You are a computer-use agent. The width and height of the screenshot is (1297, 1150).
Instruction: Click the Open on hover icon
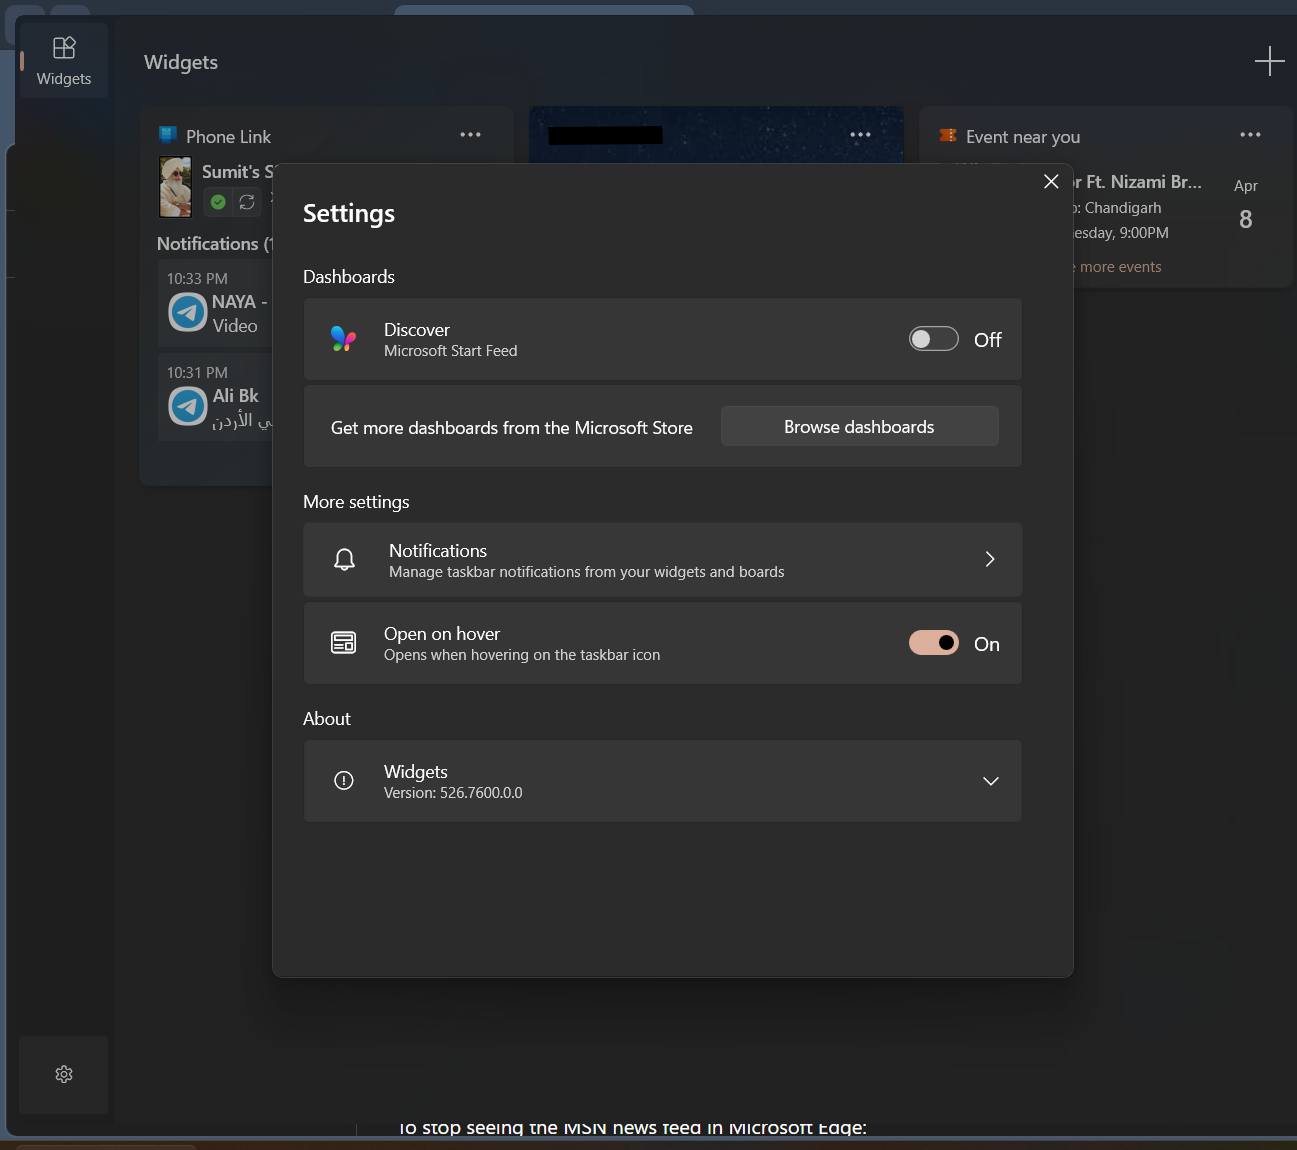(x=343, y=643)
